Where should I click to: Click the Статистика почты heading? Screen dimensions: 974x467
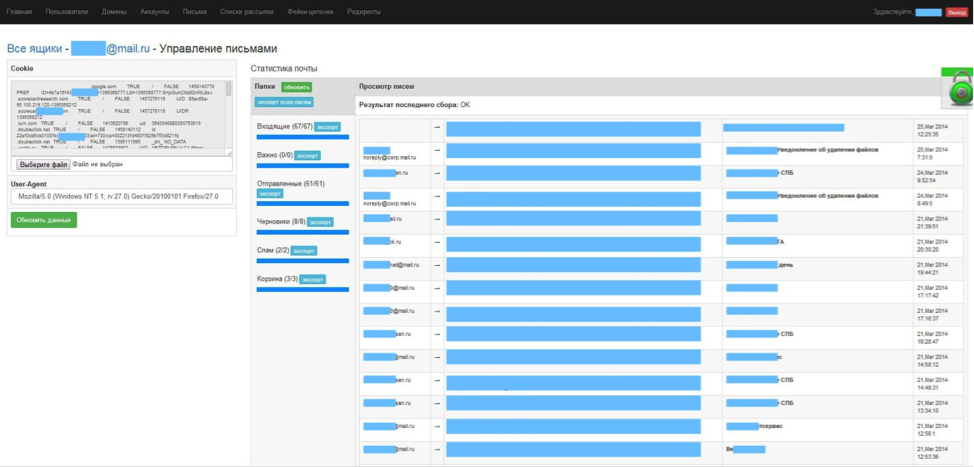click(x=284, y=68)
